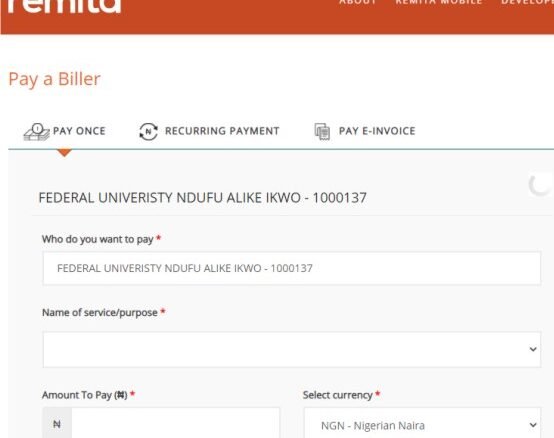Open the REMITA MOBILE menu item
Image resolution: width=554 pixels, height=438 pixels.
tap(438, 2)
